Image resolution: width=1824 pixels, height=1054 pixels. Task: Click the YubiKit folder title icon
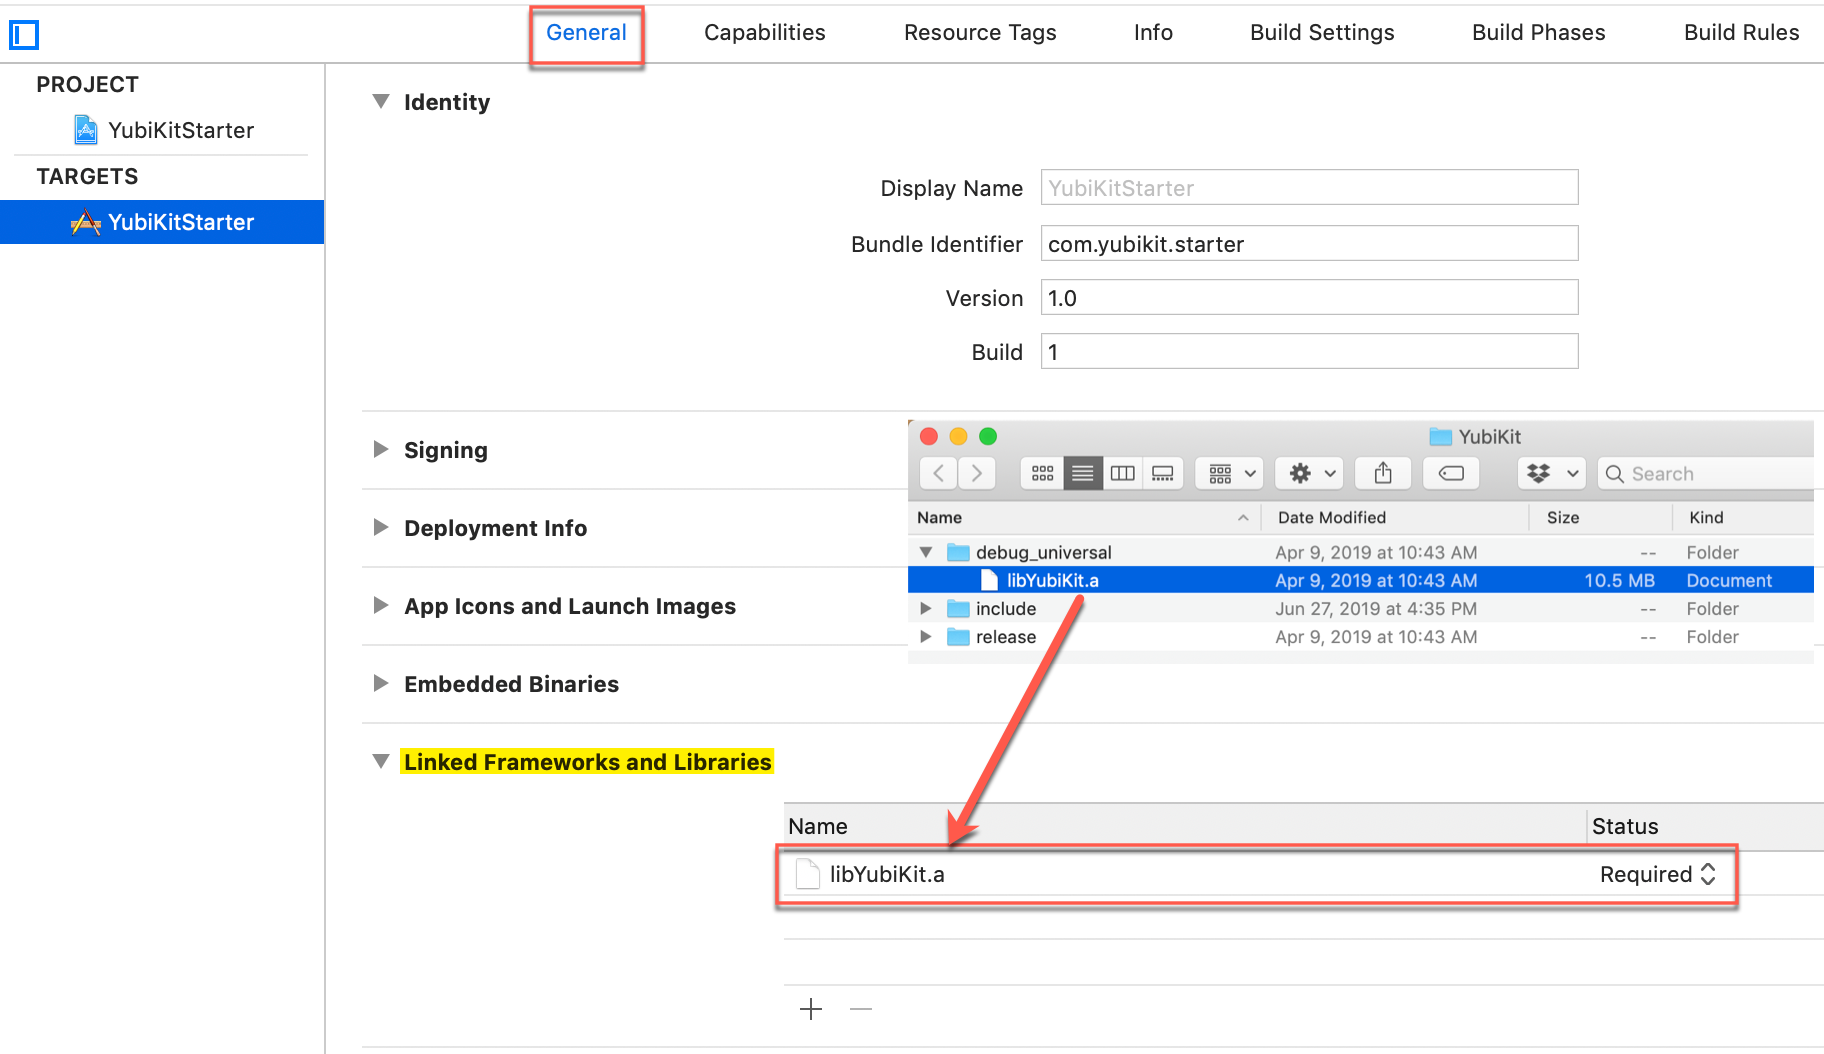pyautogui.click(x=1440, y=436)
